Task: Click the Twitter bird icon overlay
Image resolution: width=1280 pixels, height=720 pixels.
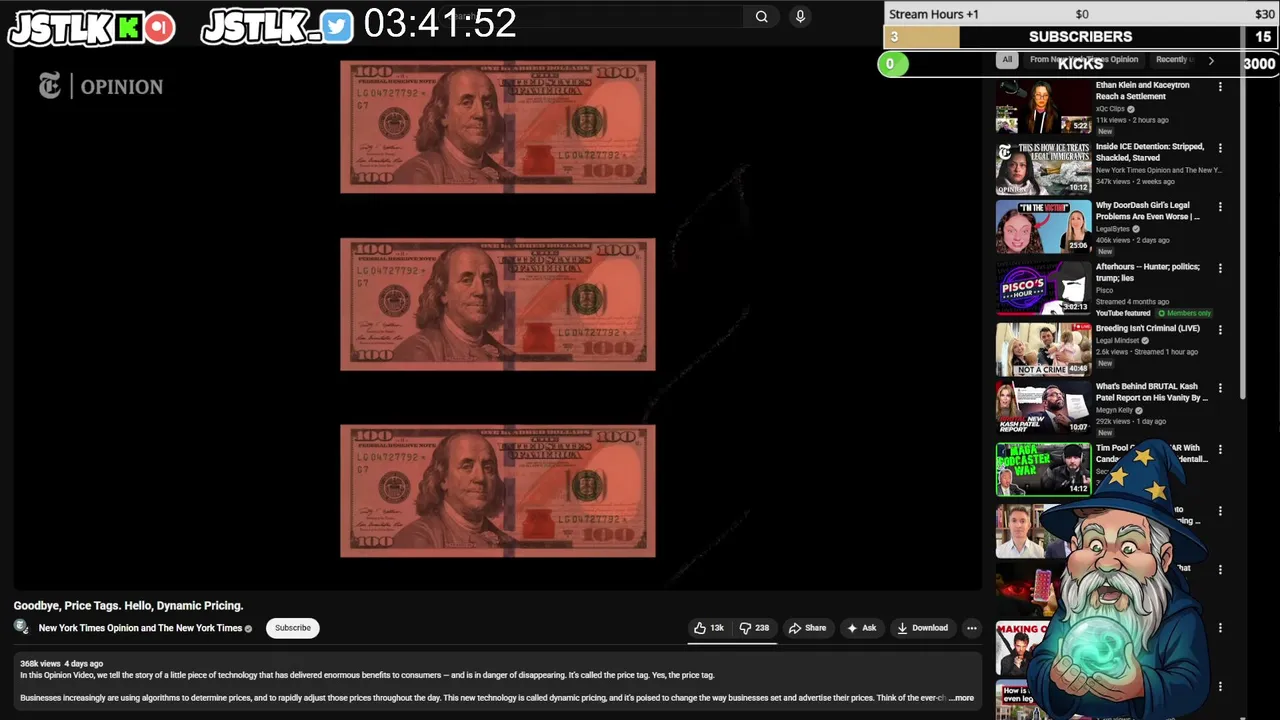Action: pyautogui.click(x=337, y=27)
